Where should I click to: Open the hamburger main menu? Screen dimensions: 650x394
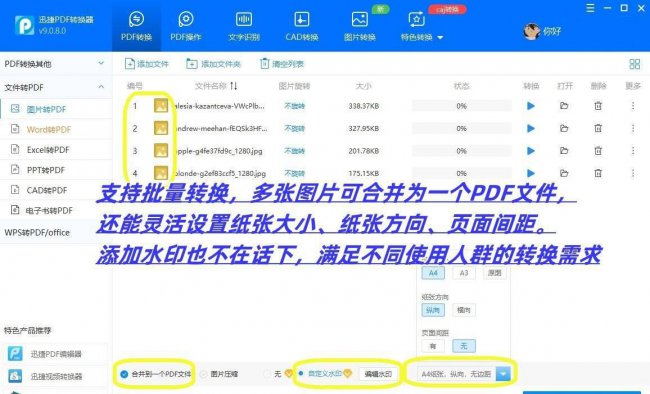pos(590,8)
